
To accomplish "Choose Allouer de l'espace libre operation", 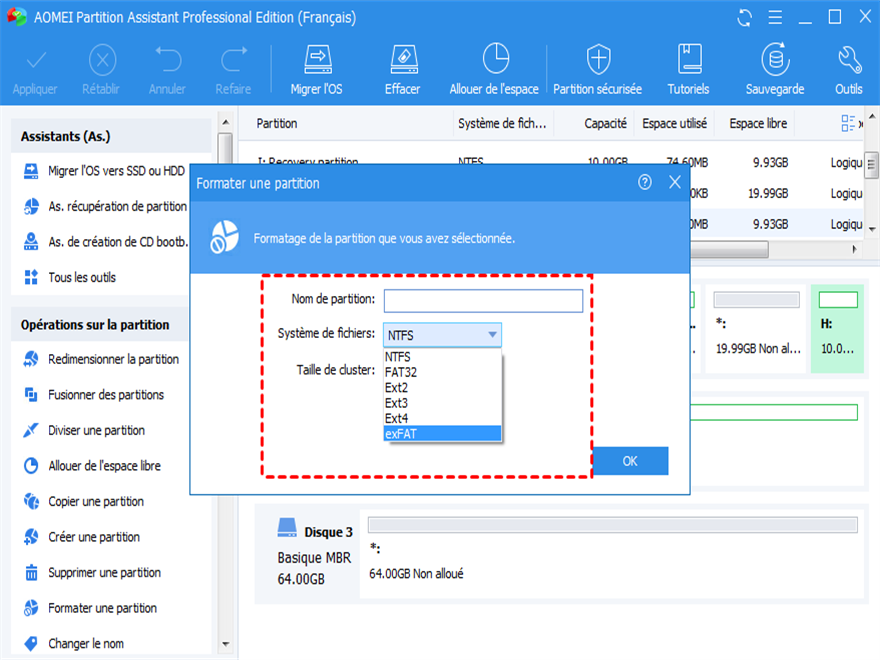I will pyautogui.click(x=92, y=466).
